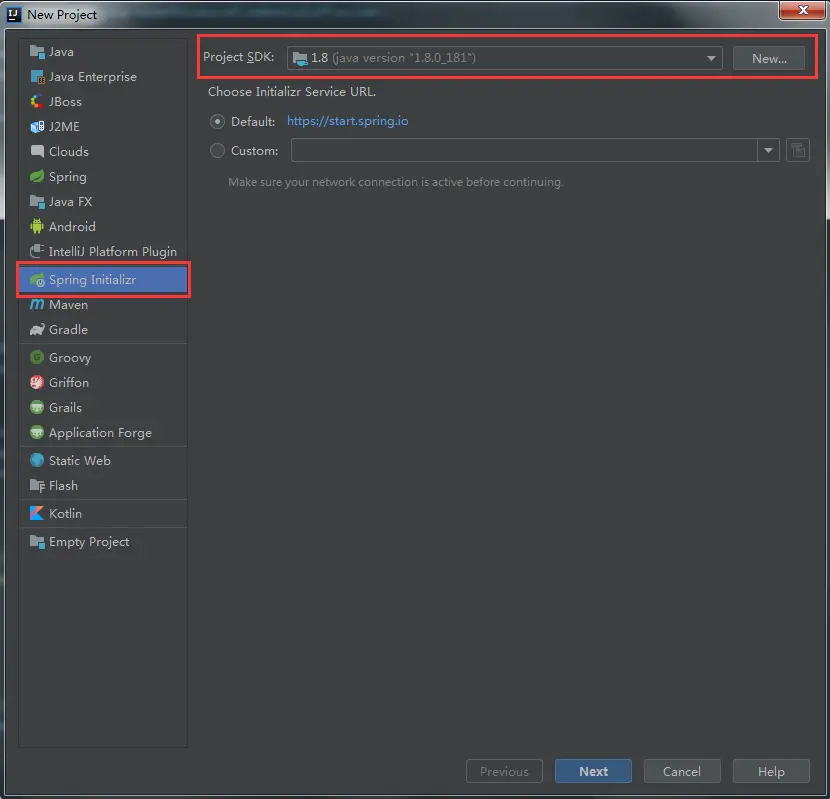Expand the Custom URL dropdown arrow

[x=768, y=150]
